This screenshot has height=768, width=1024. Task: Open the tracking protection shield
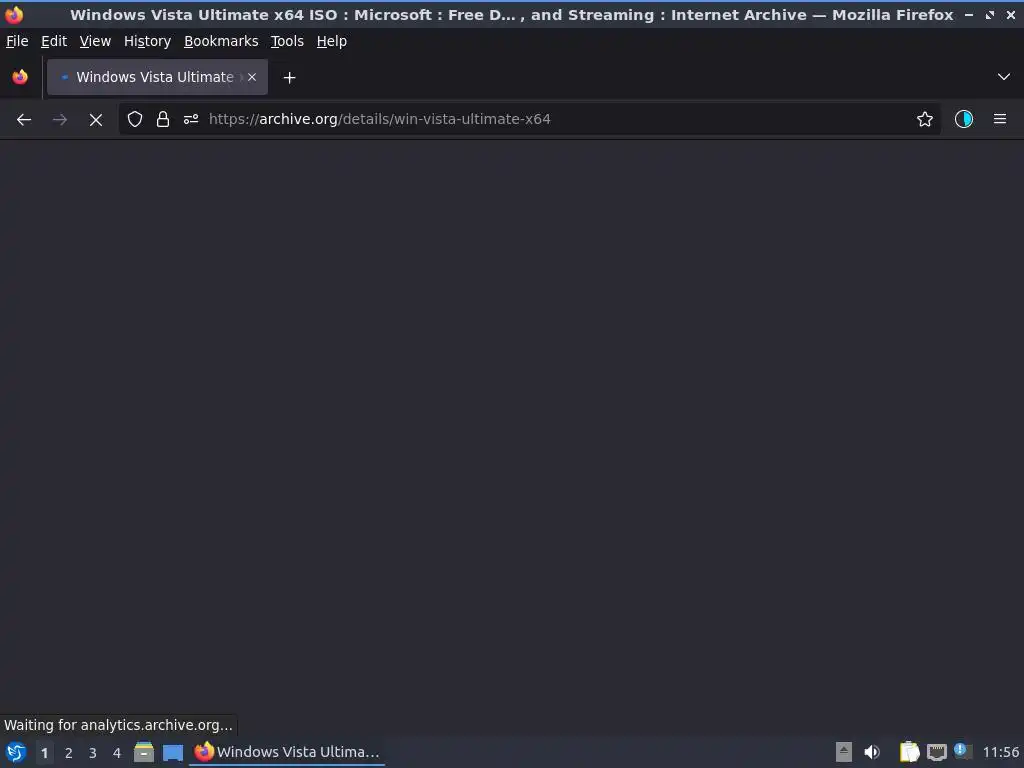pyautogui.click(x=135, y=120)
